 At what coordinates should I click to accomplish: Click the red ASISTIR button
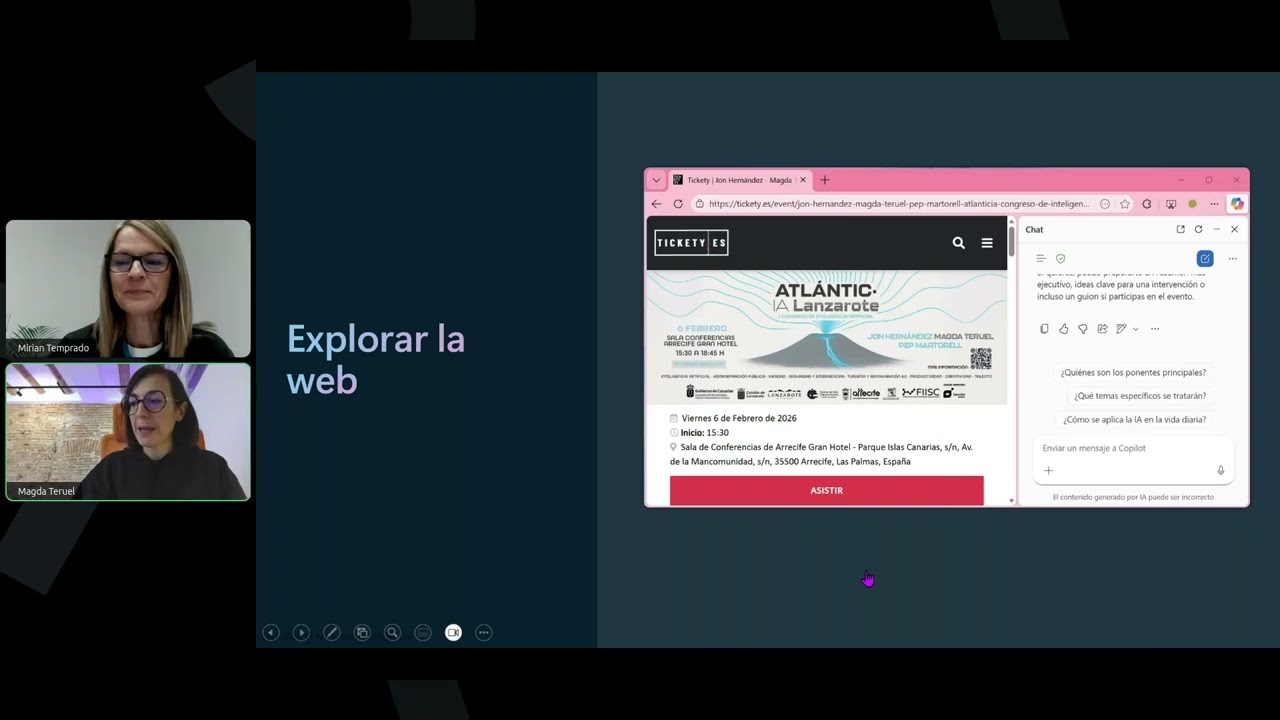tap(827, 490)
